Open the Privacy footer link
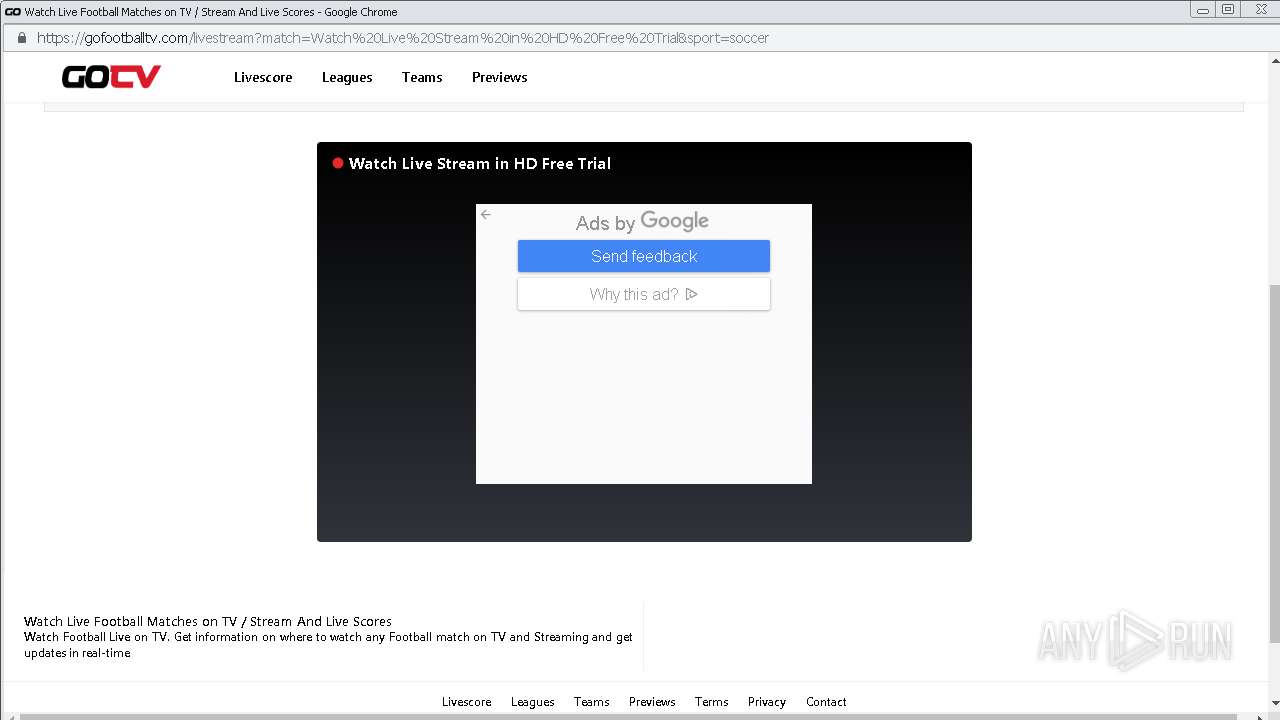Screen dimensions: 1280x720 [x=767, y=702]
